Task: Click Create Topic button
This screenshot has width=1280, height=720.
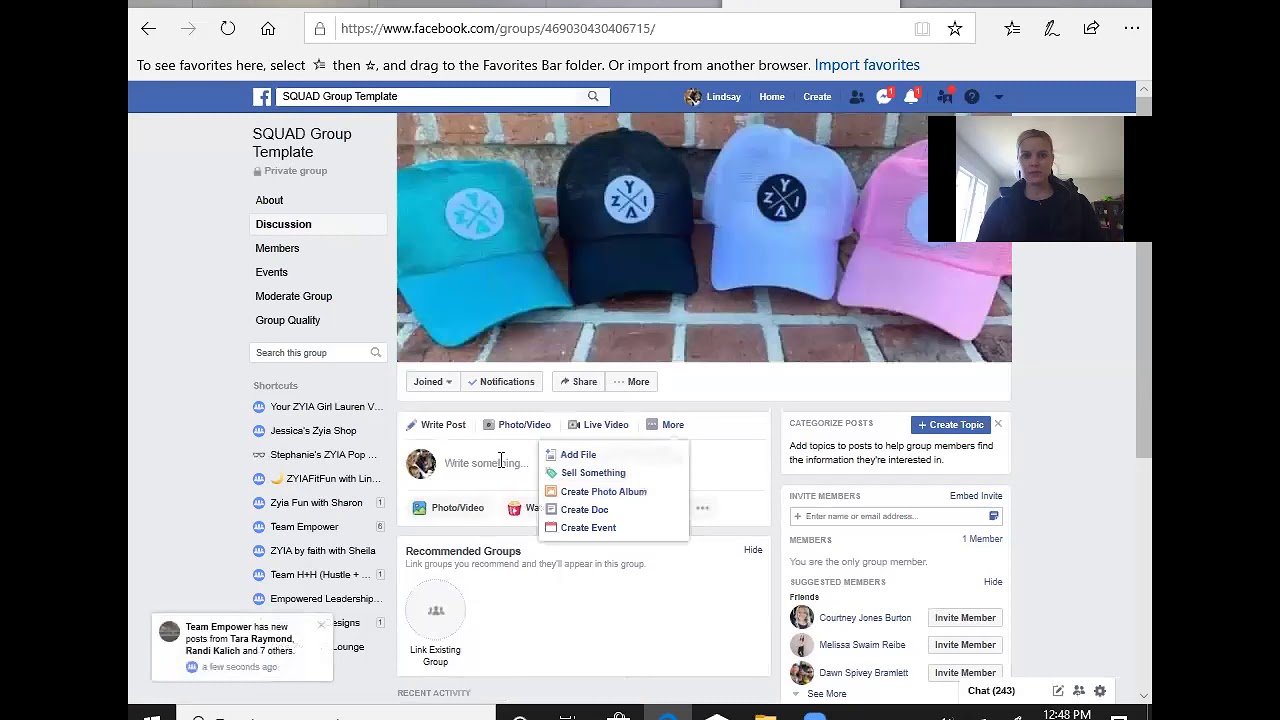Action: [x=951, y=425]
